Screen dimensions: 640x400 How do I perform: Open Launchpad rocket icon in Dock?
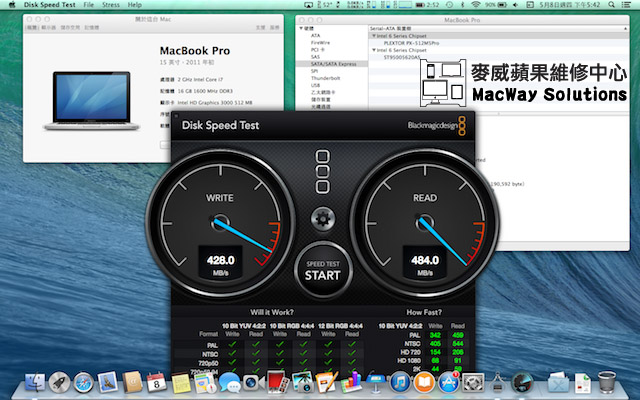click(x=59, y=383)
